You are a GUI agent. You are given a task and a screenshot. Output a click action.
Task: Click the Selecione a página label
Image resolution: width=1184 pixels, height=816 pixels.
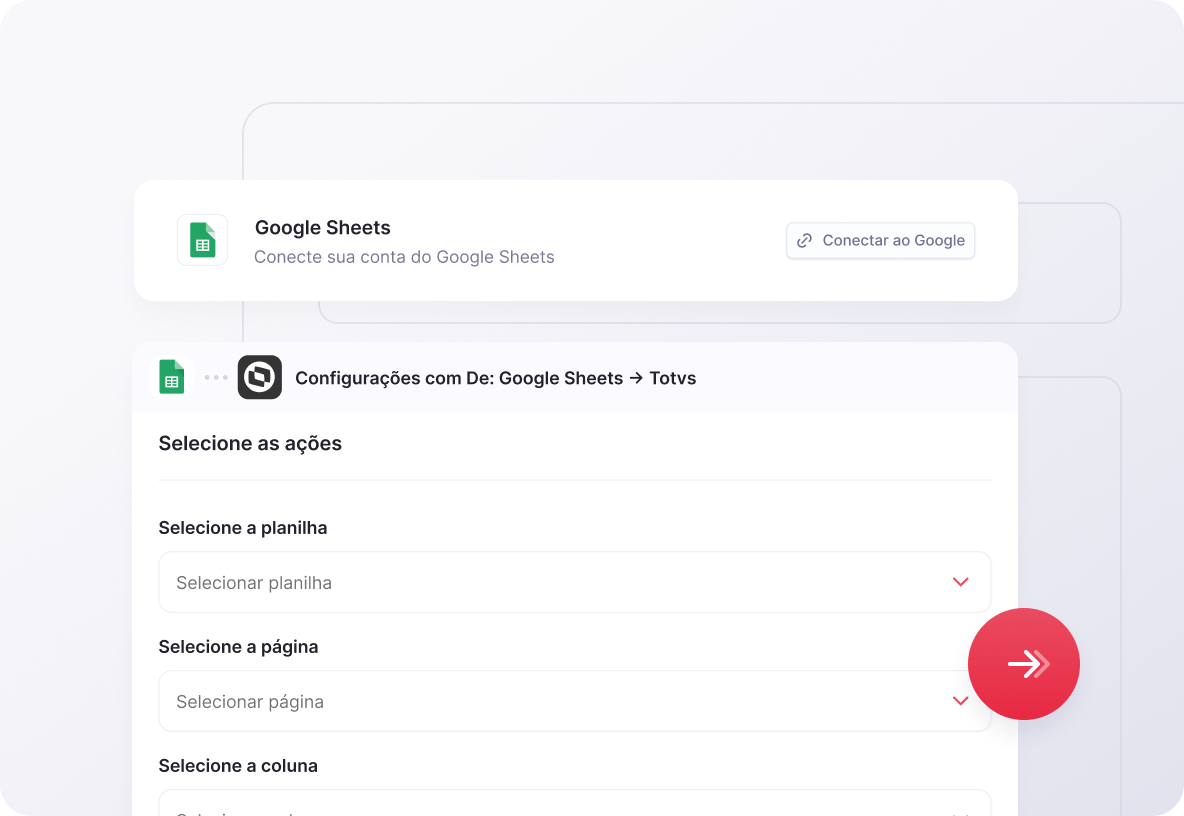click(238, 647)
